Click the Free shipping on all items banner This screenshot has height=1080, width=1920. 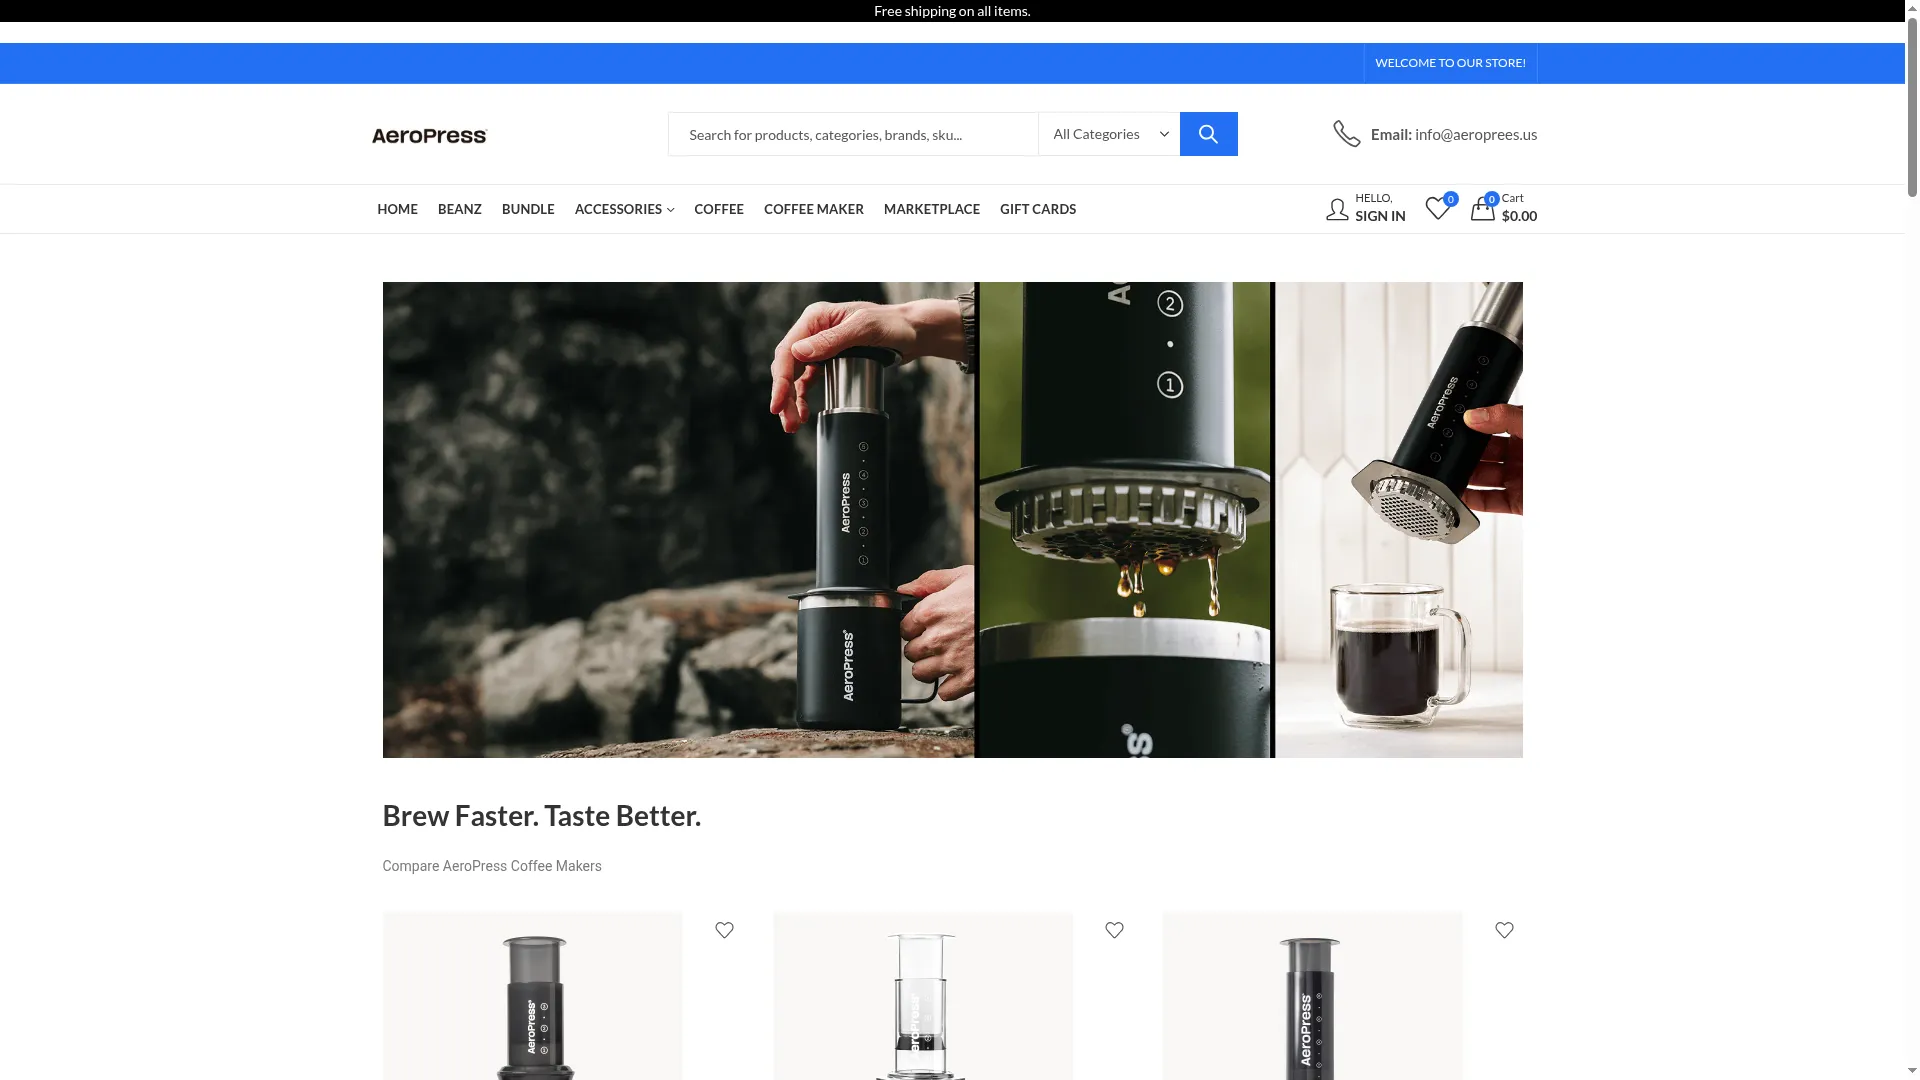952,11
